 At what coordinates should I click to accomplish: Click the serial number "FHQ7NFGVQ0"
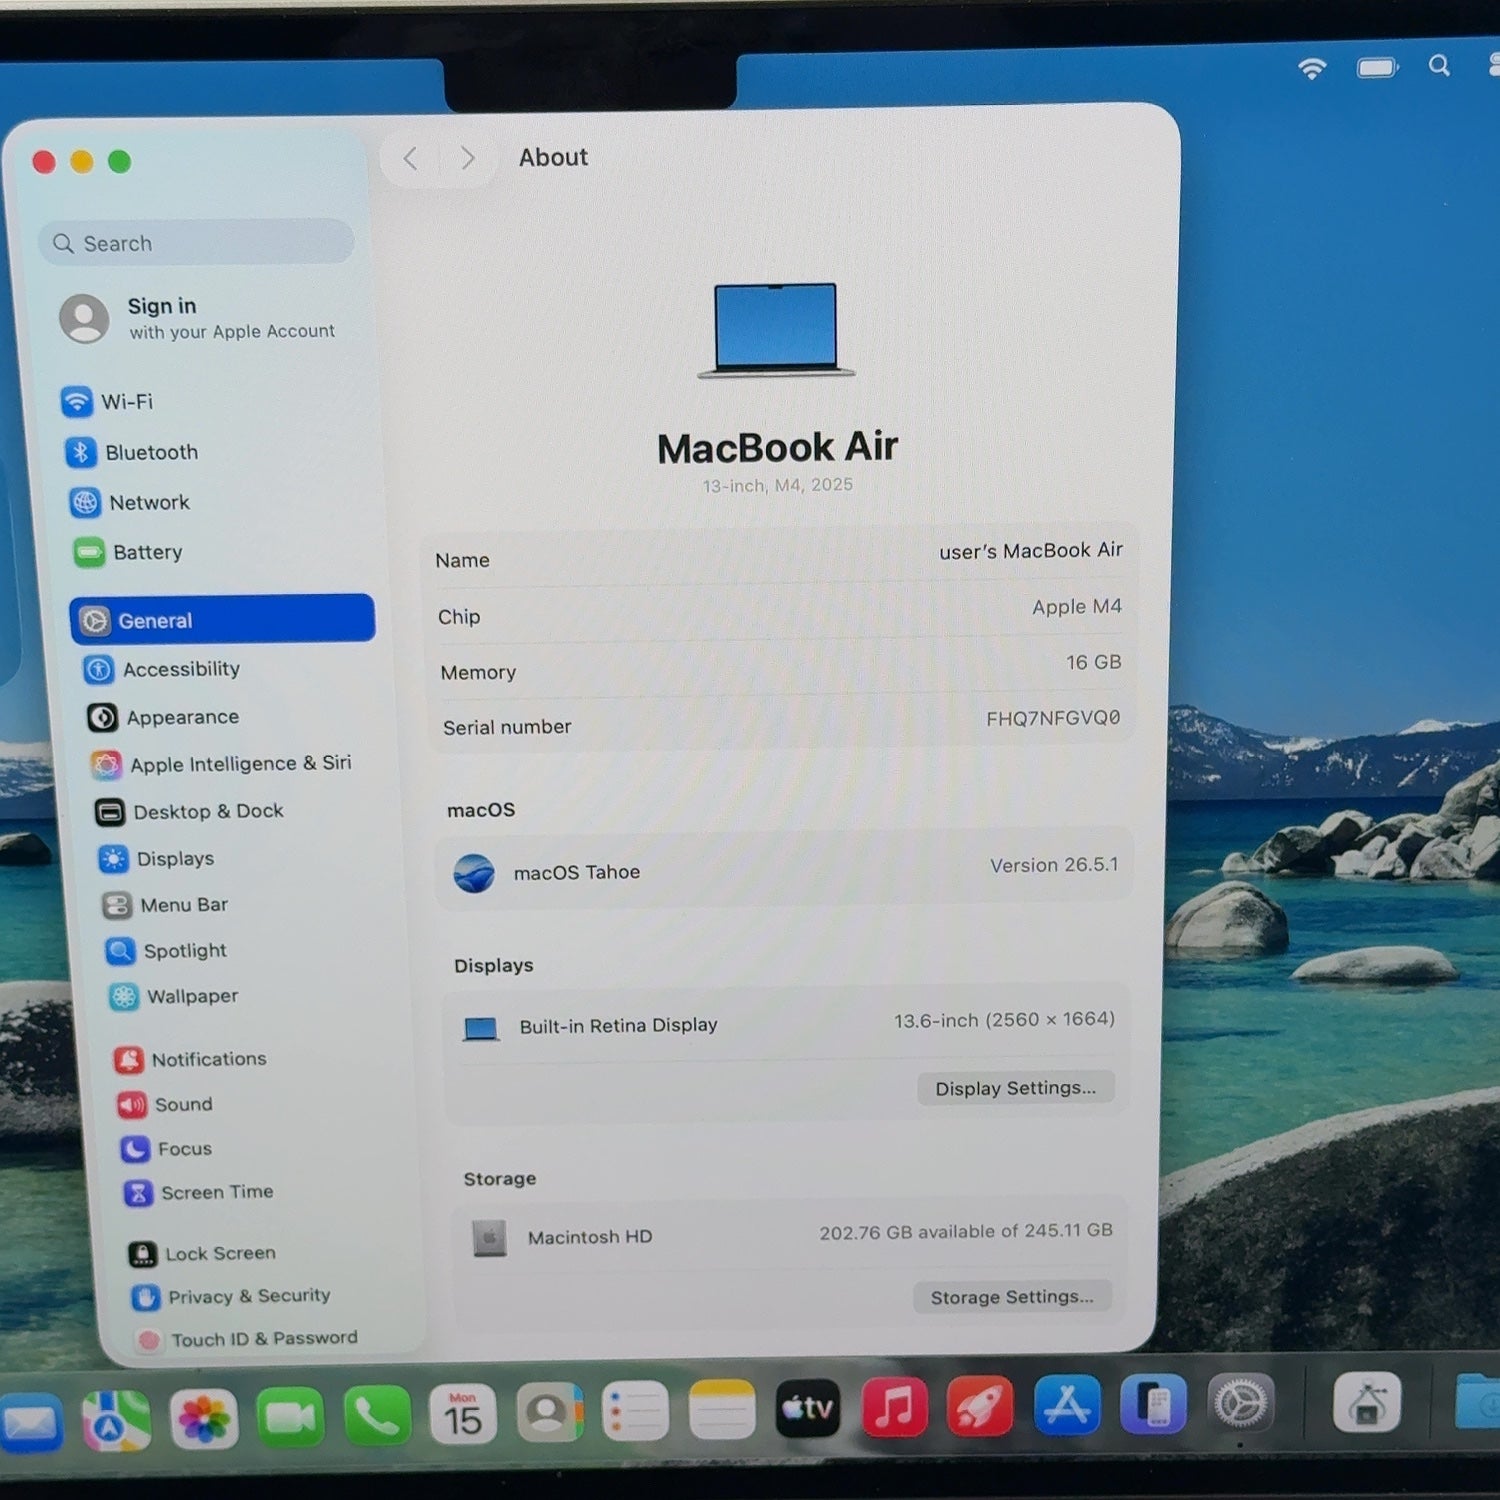[x=1053, y=718]
